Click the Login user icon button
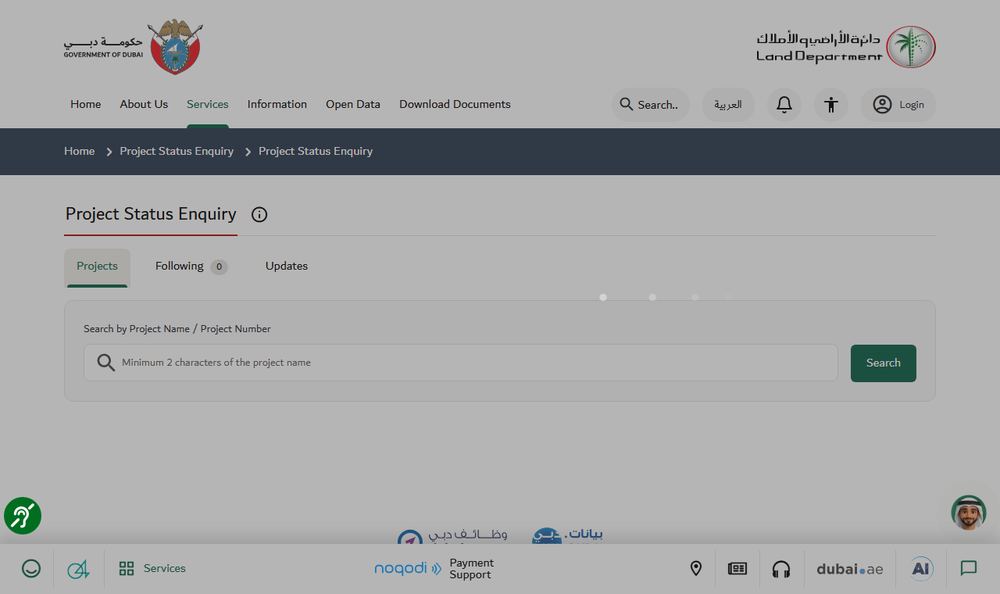 point(898,105)
